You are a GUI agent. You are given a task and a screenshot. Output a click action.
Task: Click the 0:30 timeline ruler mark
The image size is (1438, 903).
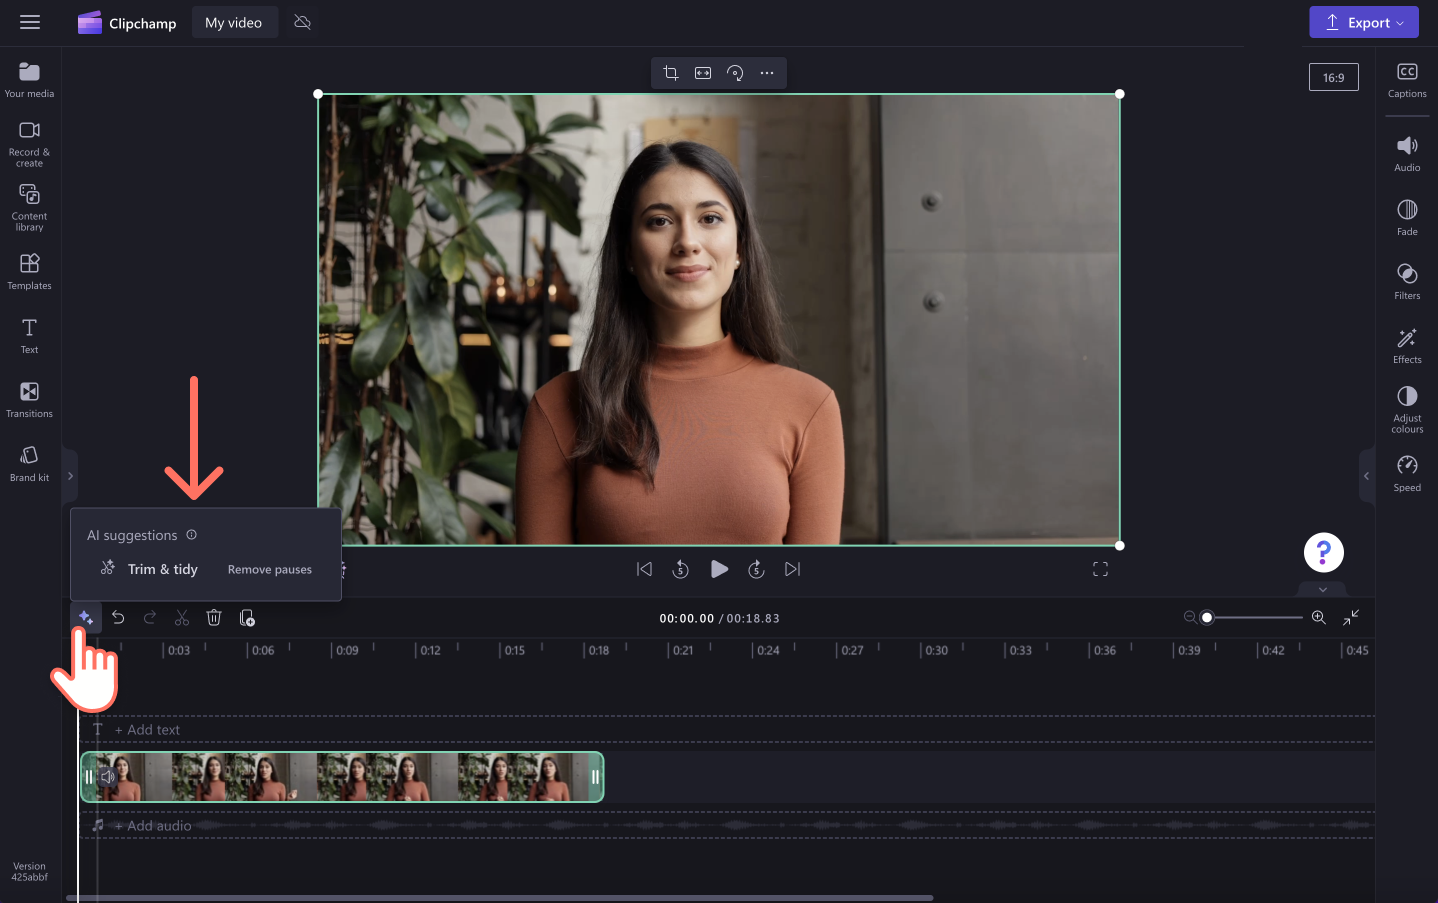[x=936, y=650]
